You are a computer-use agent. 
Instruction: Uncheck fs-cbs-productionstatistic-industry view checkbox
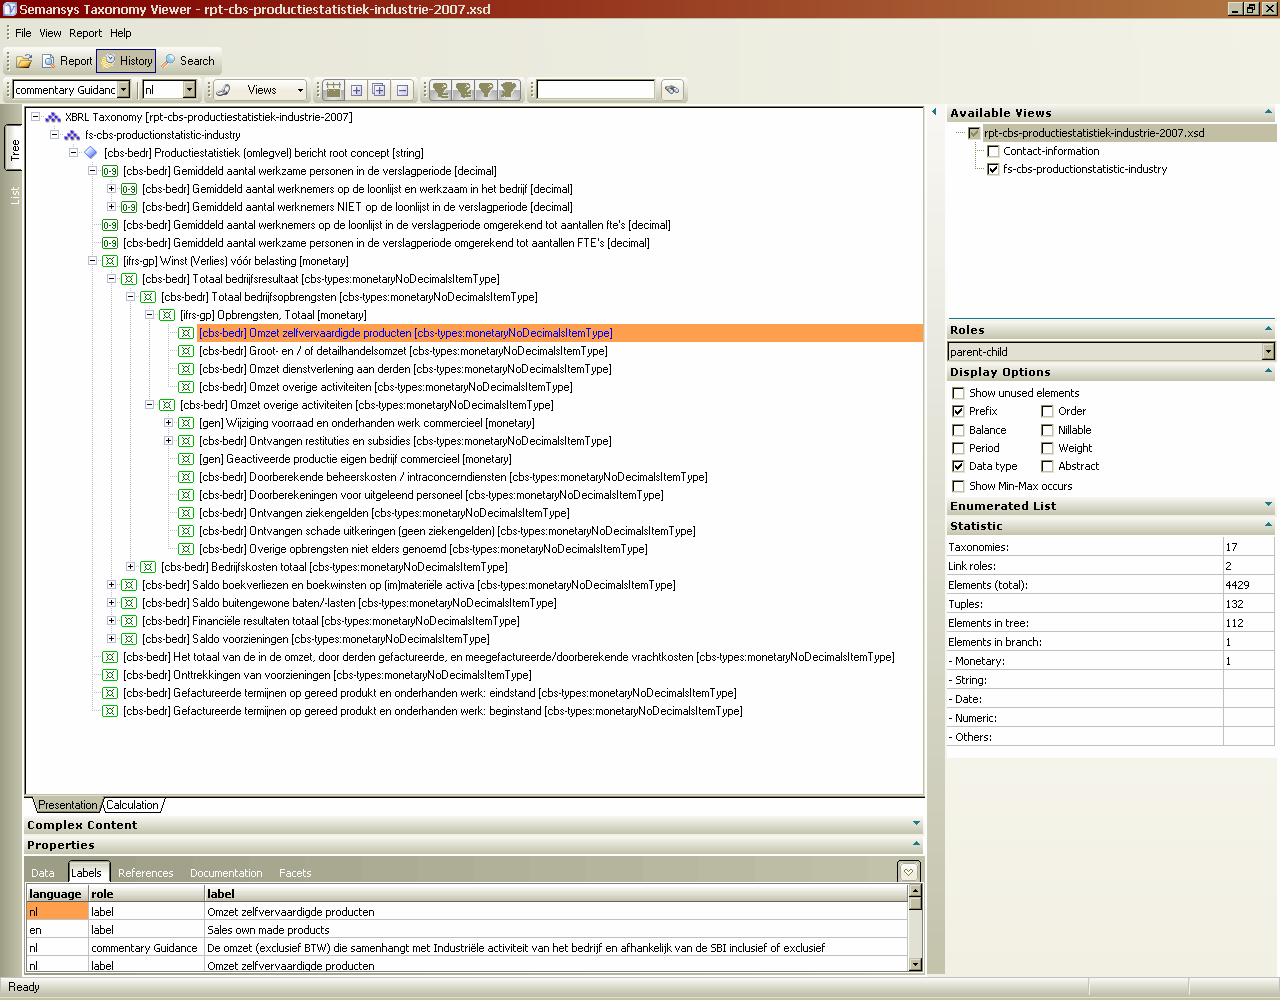pos(993,169)
